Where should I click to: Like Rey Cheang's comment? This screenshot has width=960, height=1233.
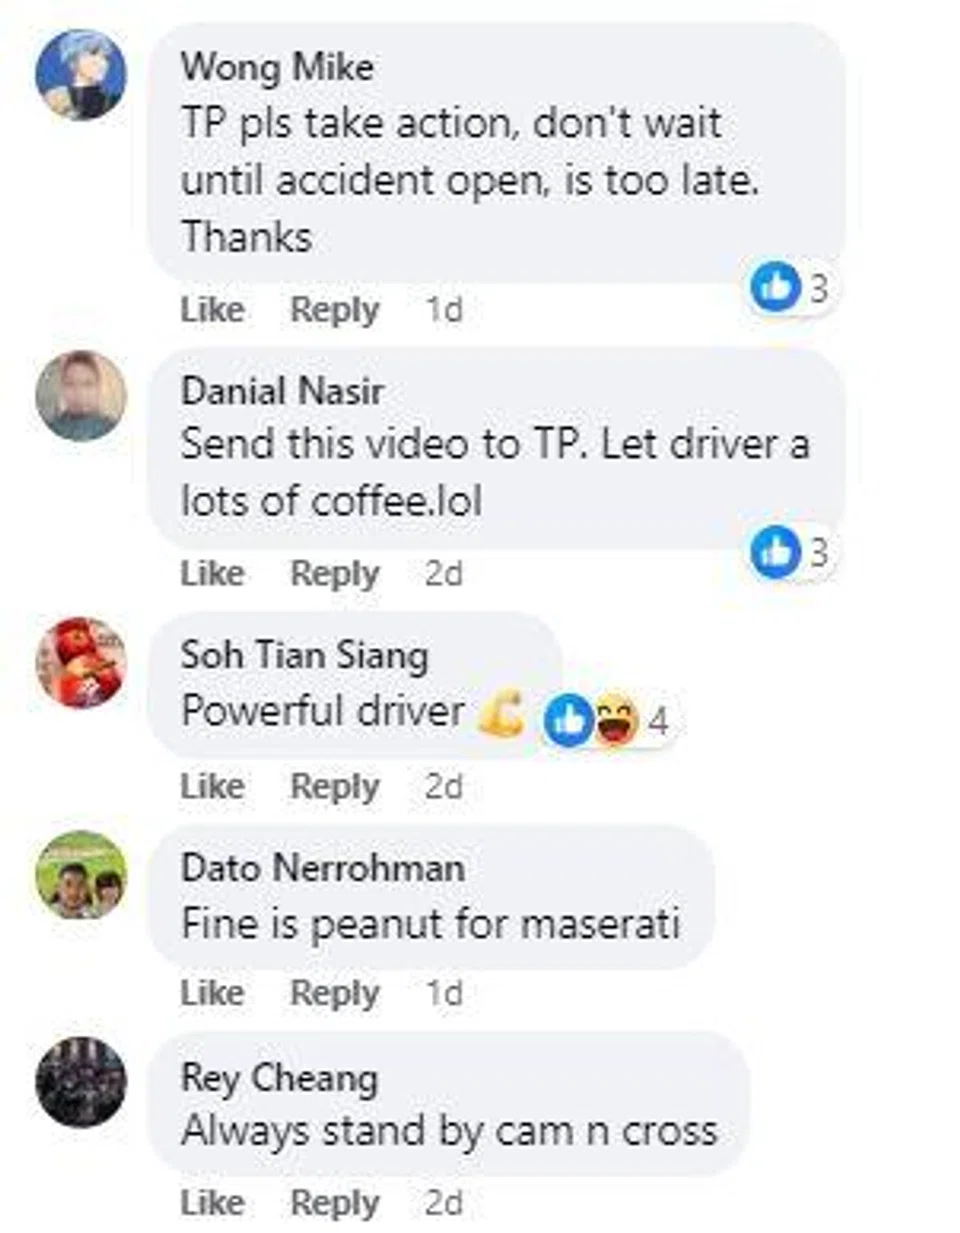click(212, 1202)
